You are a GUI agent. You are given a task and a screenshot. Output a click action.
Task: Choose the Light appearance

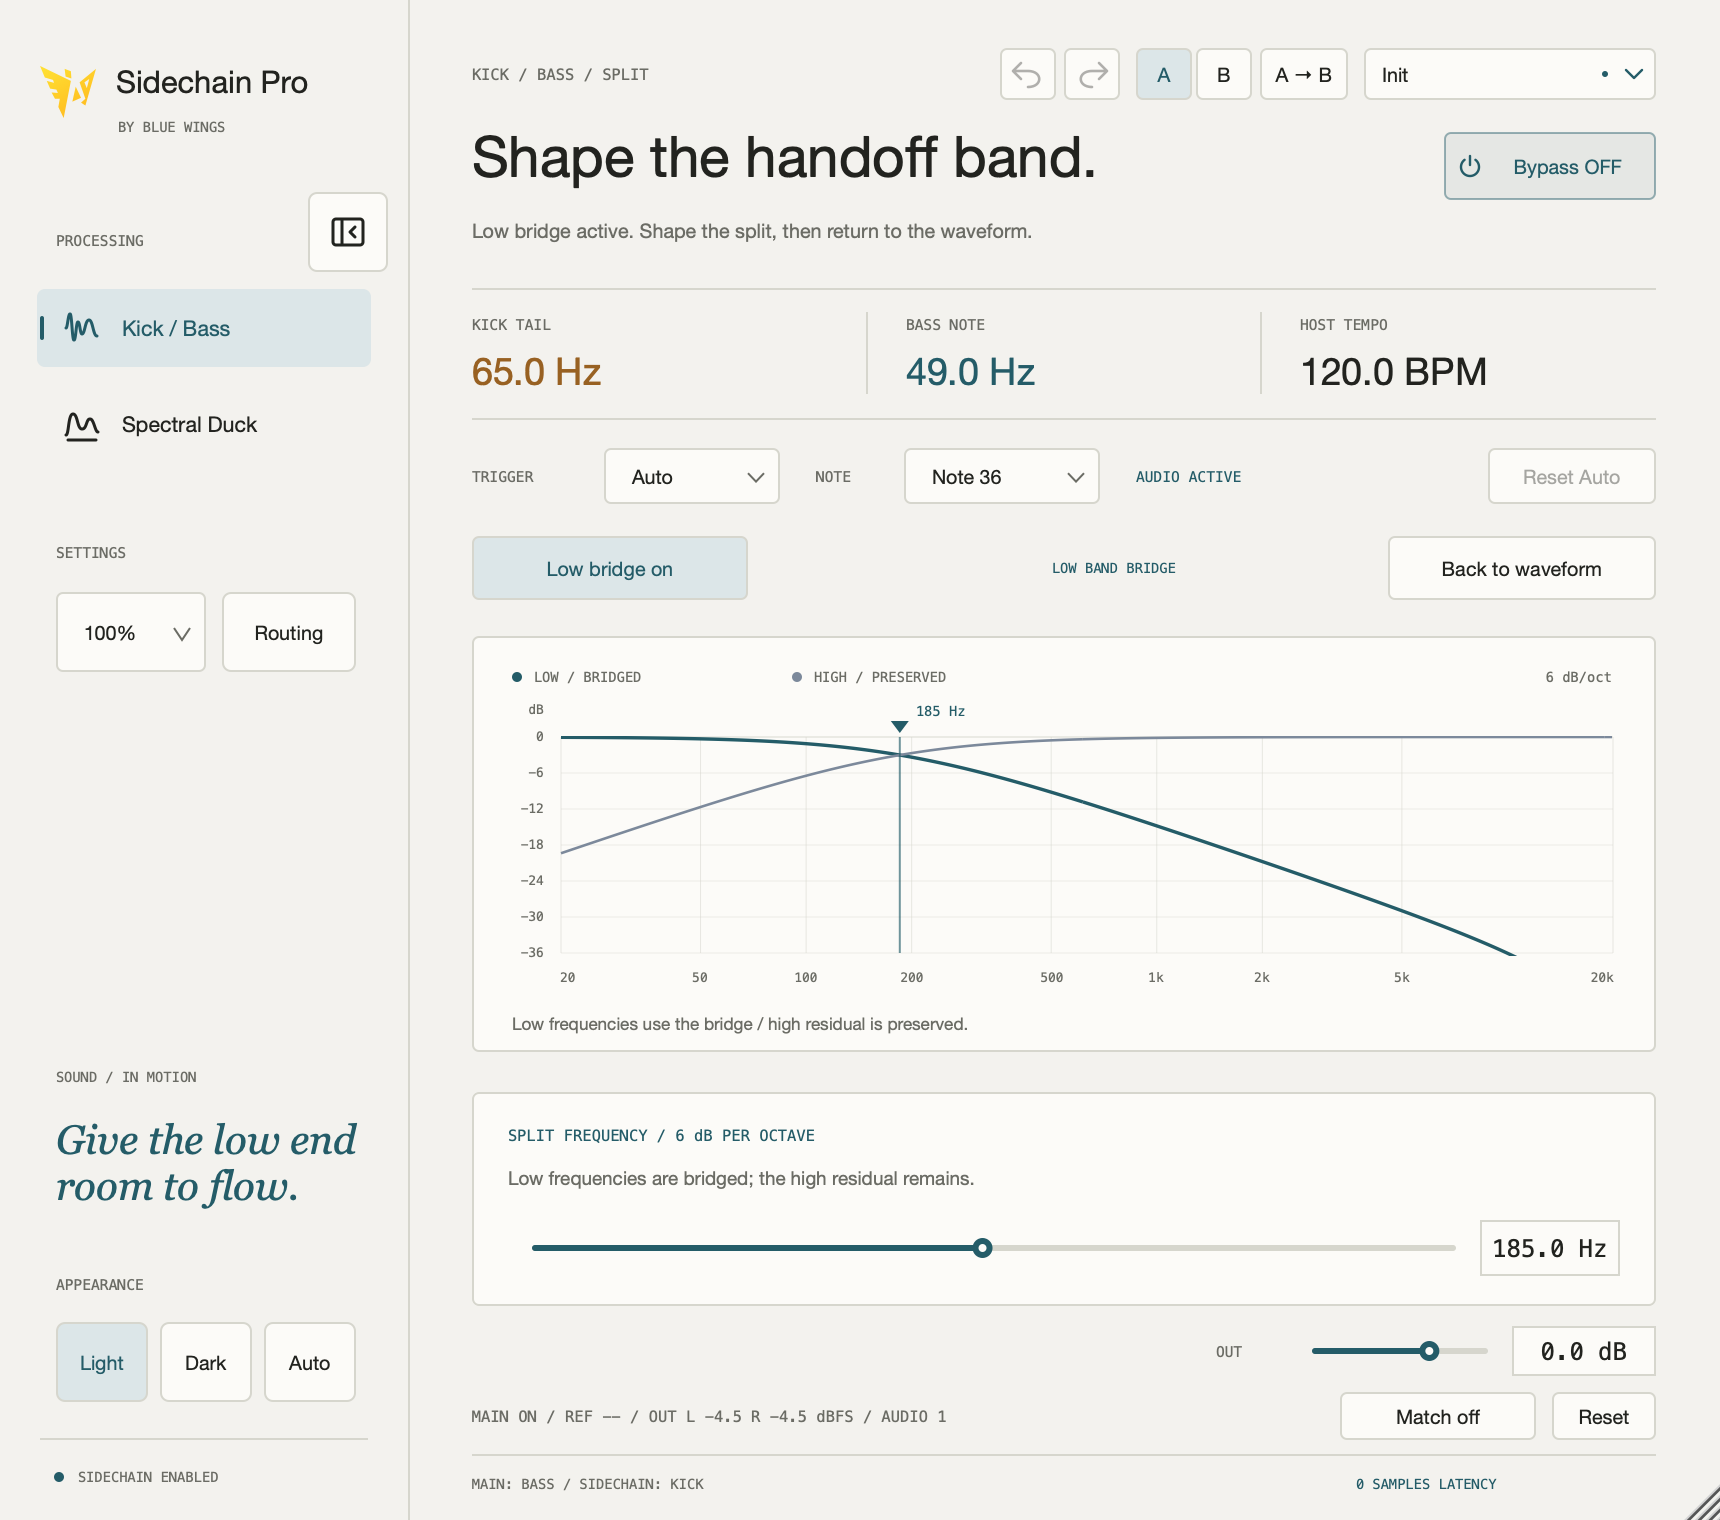(x=102, y=1362)
